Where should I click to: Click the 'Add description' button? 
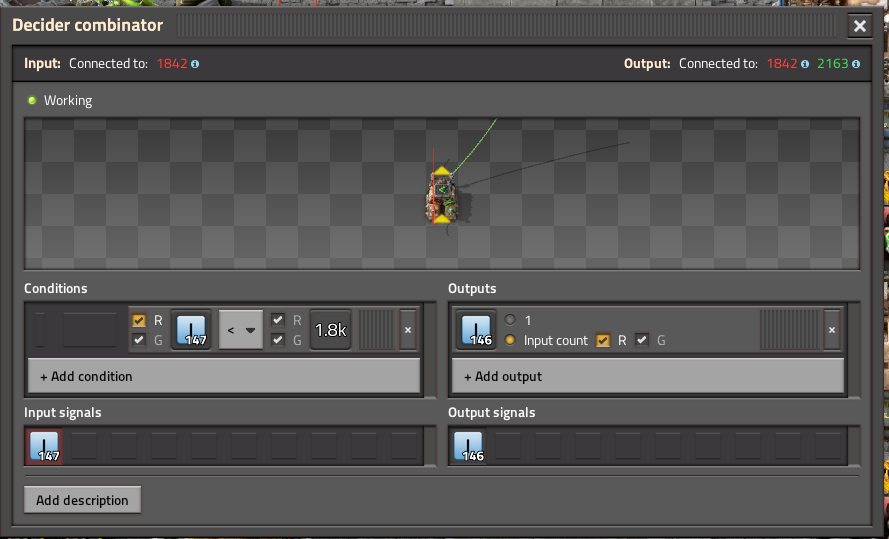pyautogui.click(x=82, y=500)
